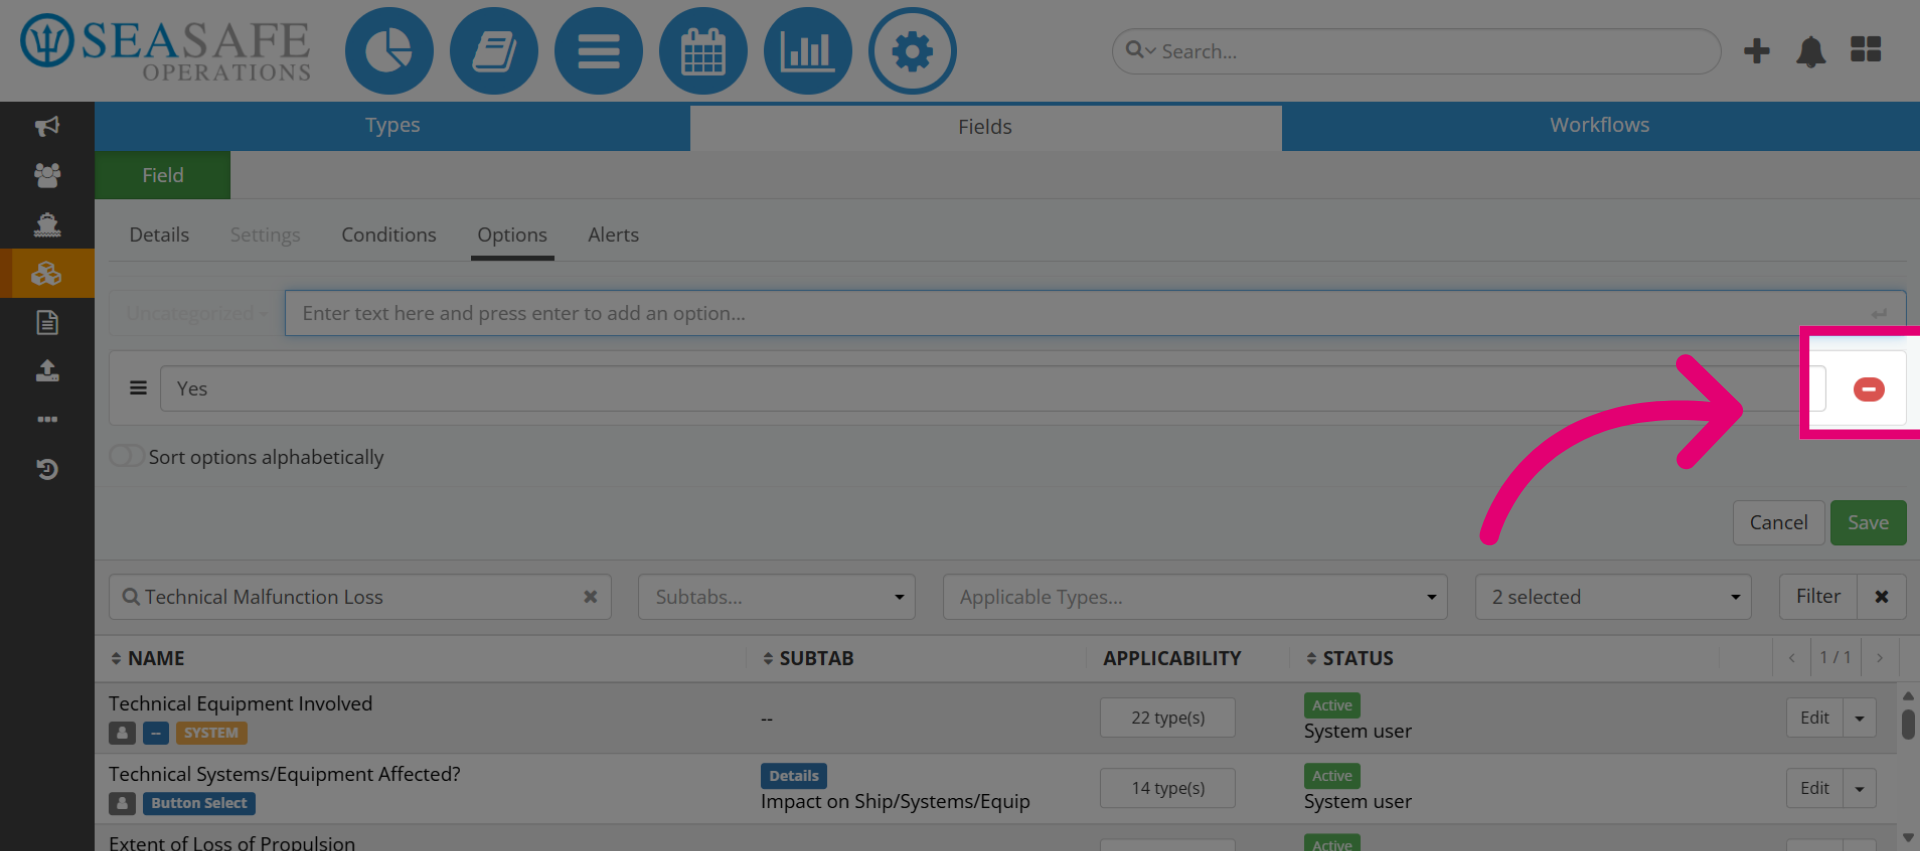Sort table by STATUS column
This screenshot has height=851, width=1920.
point(1350,658)
